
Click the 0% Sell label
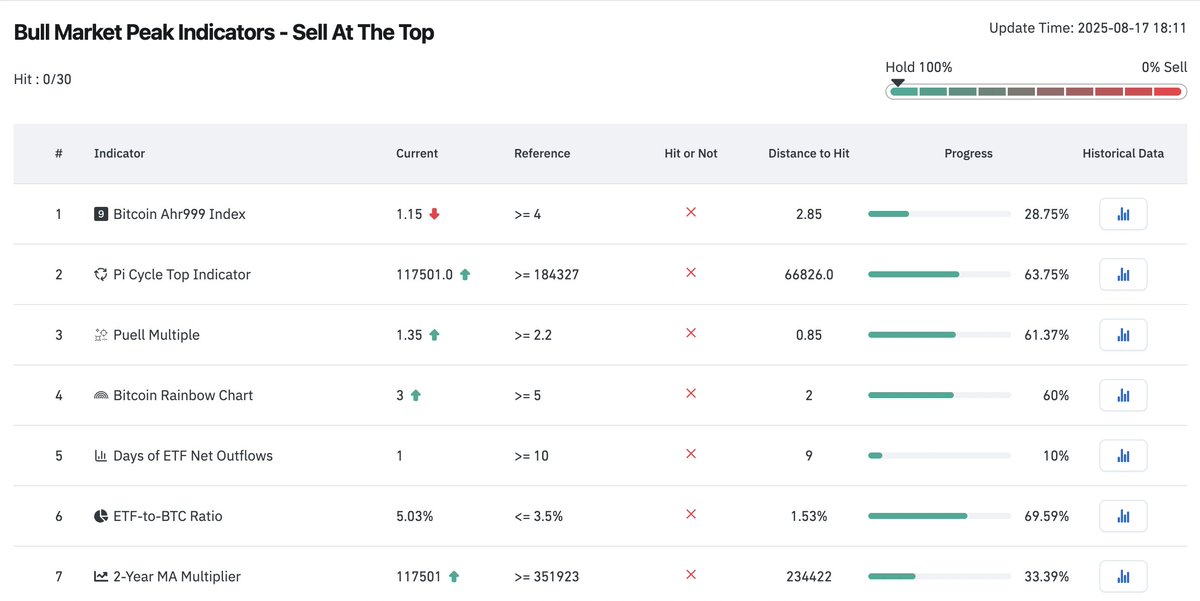[1164, 67]
